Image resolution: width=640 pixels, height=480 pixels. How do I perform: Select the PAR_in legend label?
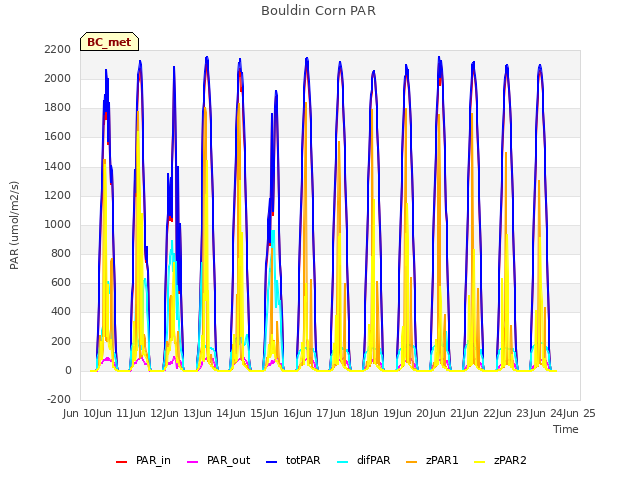[153, 460]
